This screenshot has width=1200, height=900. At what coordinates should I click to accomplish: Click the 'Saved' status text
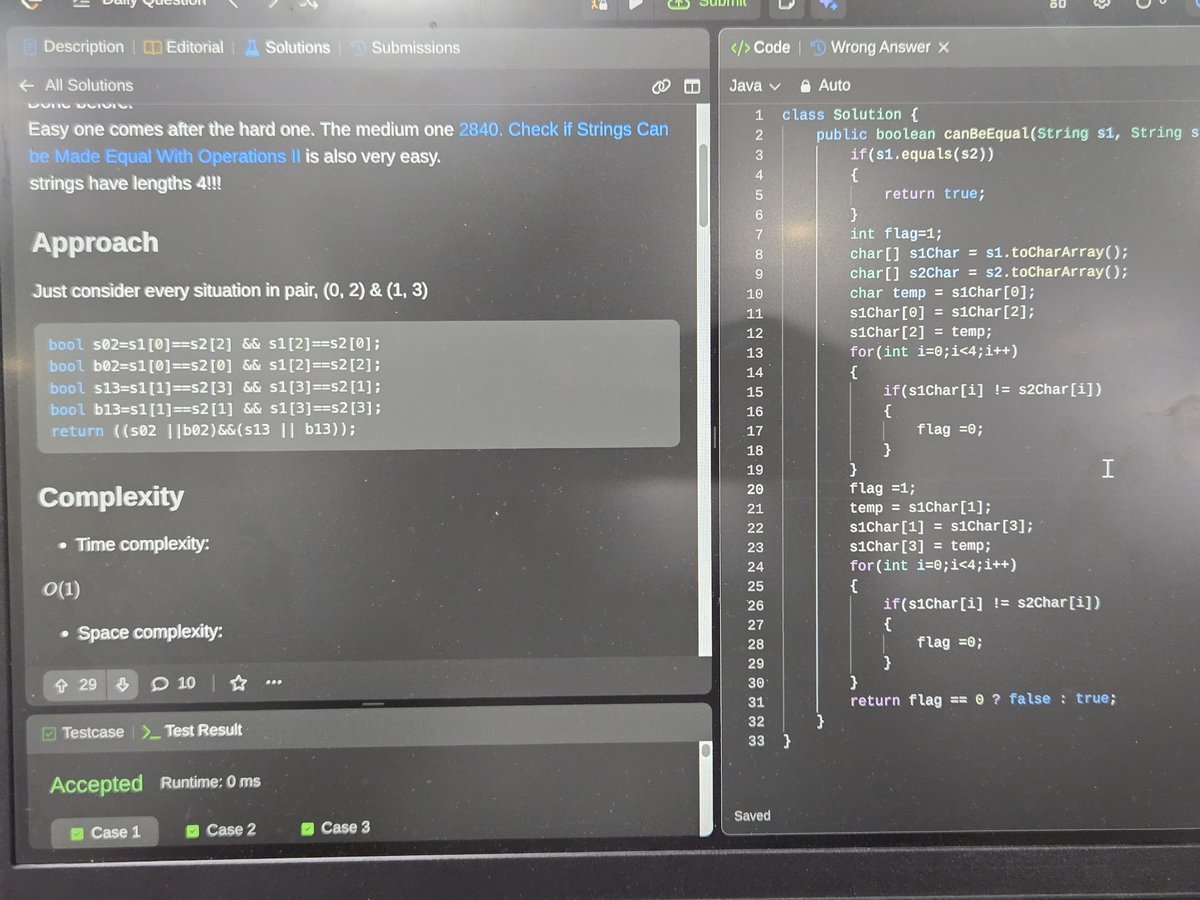click(752, 815)
